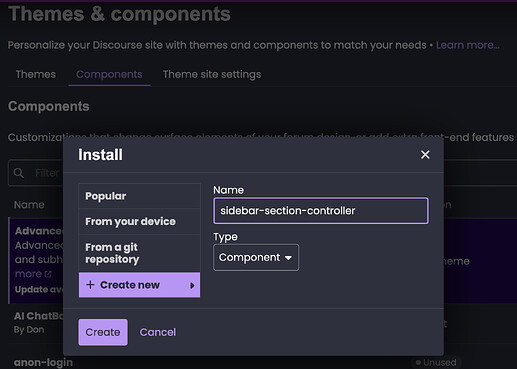Click the 'Themes & components' page heading
The width and height of the screenshot is (517, 369).
[119, 14]
